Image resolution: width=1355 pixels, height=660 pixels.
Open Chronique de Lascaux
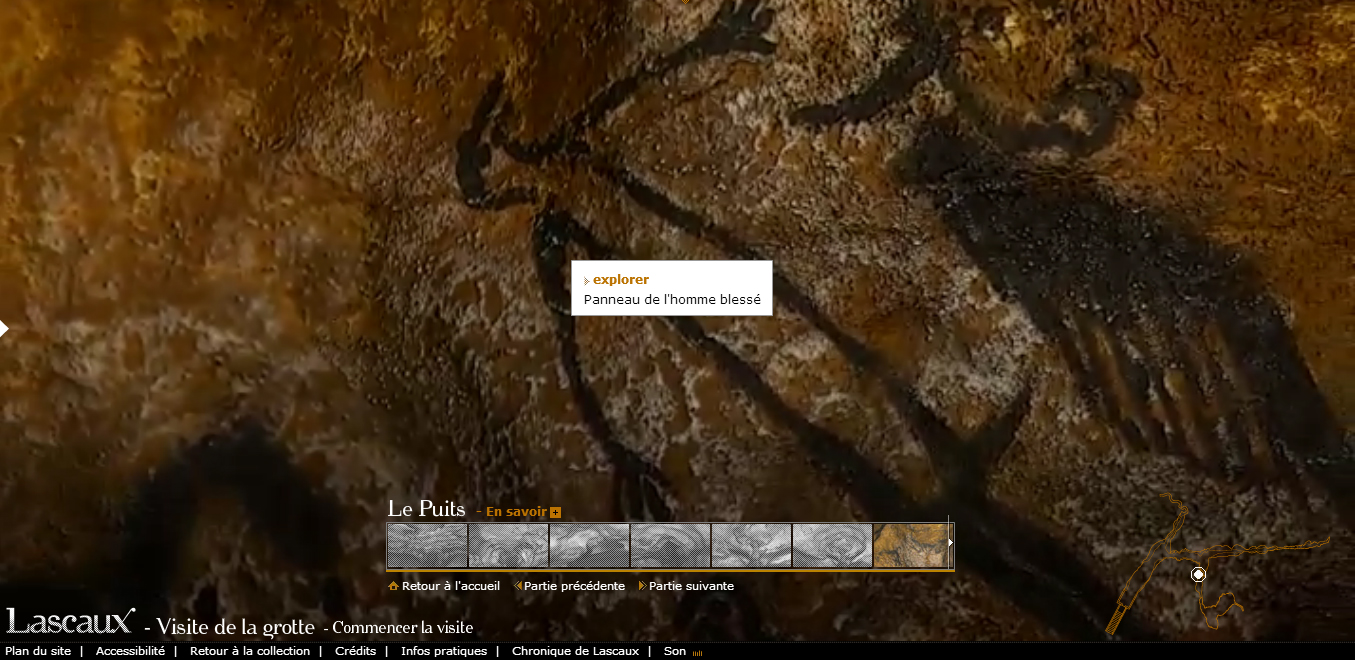coord(575,651)
